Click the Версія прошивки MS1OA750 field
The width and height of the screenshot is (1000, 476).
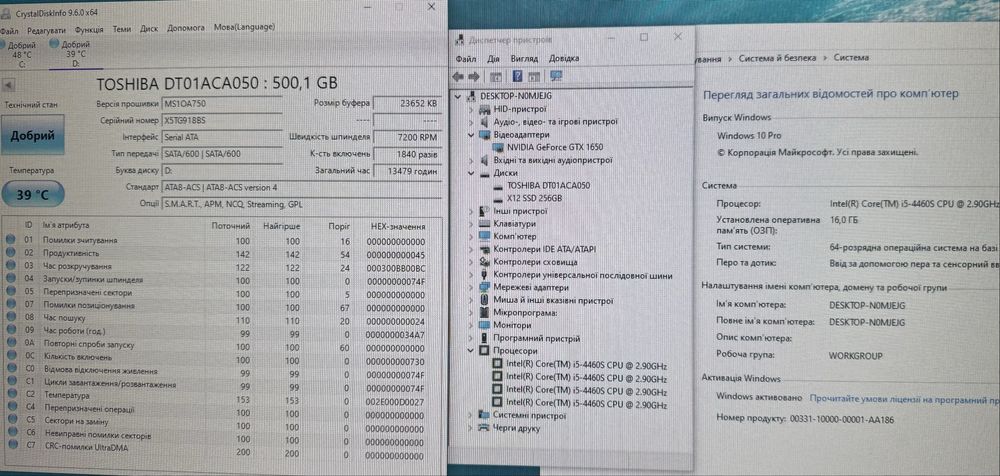[x=221, y=104]
